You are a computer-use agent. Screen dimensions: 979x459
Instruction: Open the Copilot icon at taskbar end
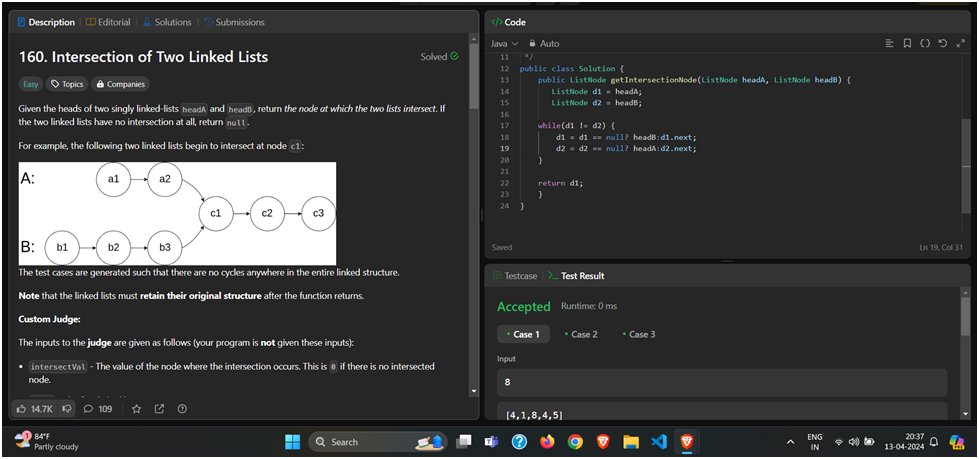[x=956, y=442]
